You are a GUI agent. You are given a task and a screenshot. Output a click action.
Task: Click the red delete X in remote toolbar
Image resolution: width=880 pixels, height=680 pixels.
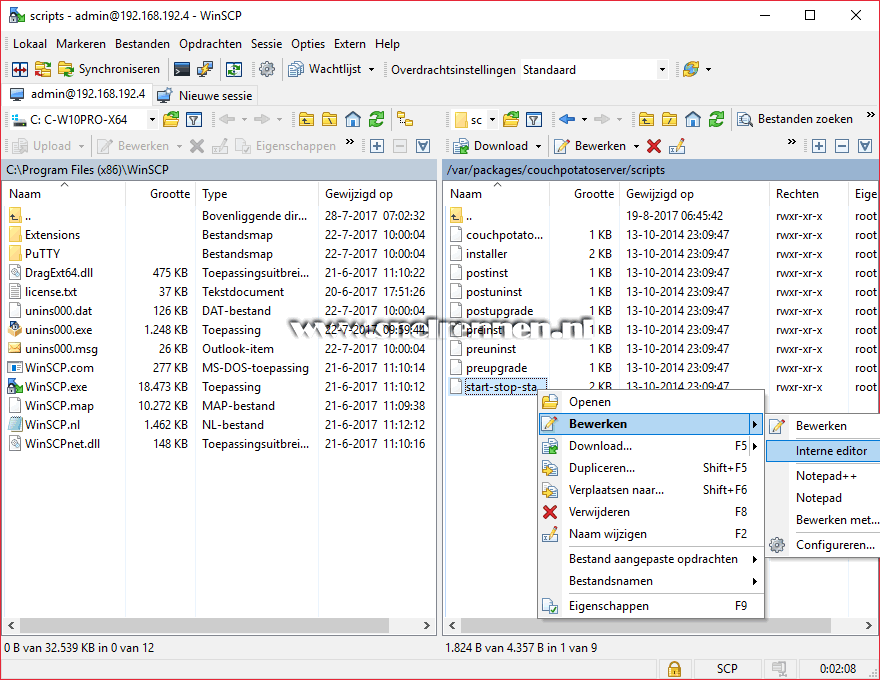[x=654, y=146]
